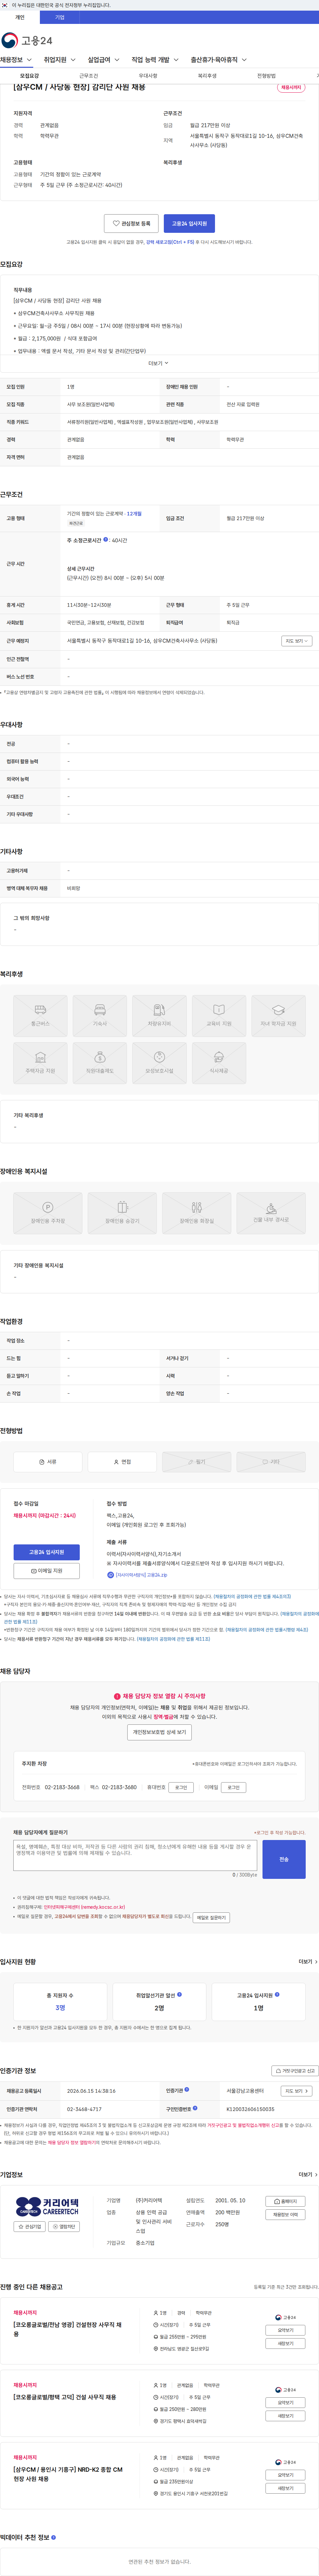Screen dimensions: 319x2576
Task: Open the 채용정보 menu
Action: [16, 60]
